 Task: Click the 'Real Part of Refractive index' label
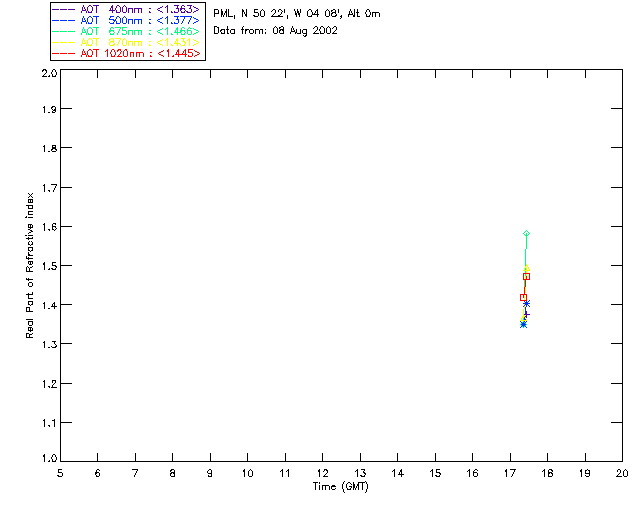click(x=30, y=265)
